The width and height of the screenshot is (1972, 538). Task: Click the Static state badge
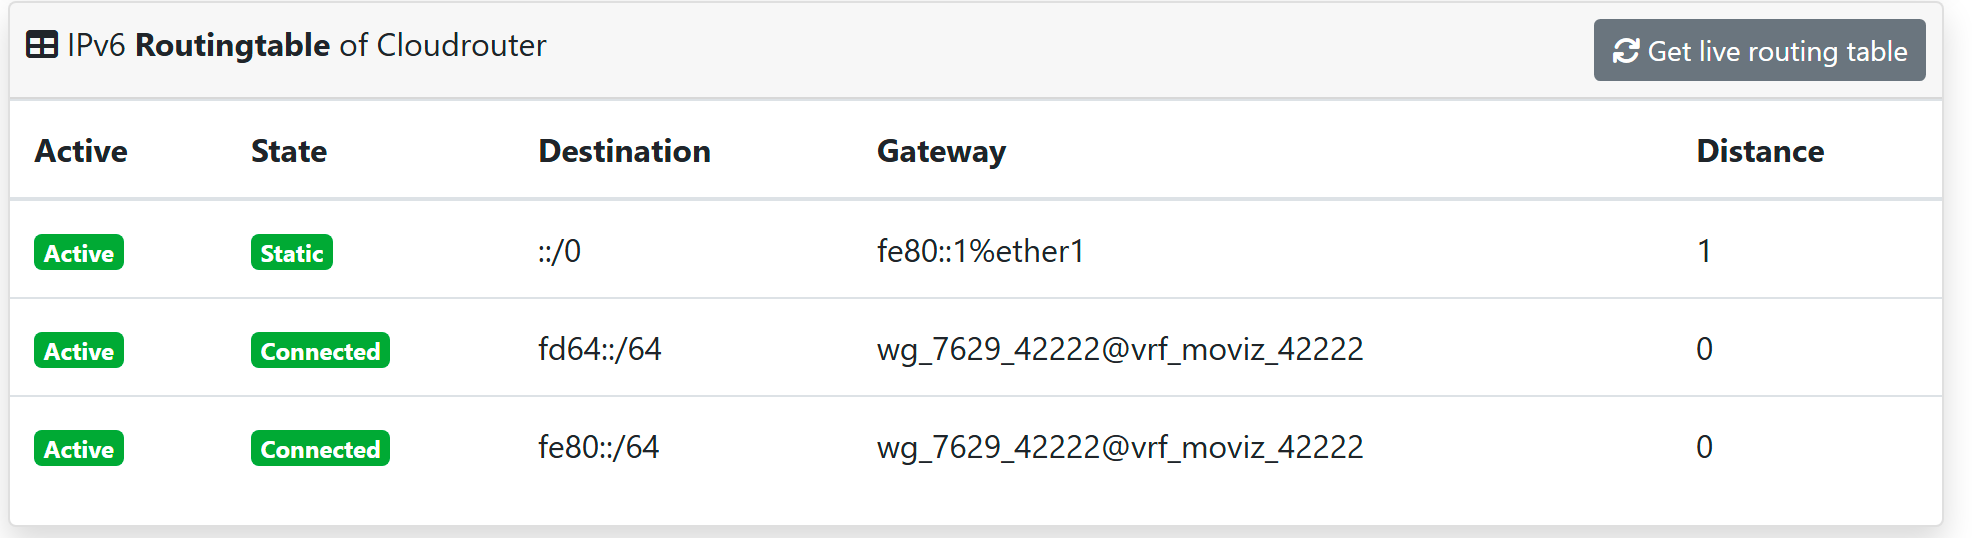(292, 253)
